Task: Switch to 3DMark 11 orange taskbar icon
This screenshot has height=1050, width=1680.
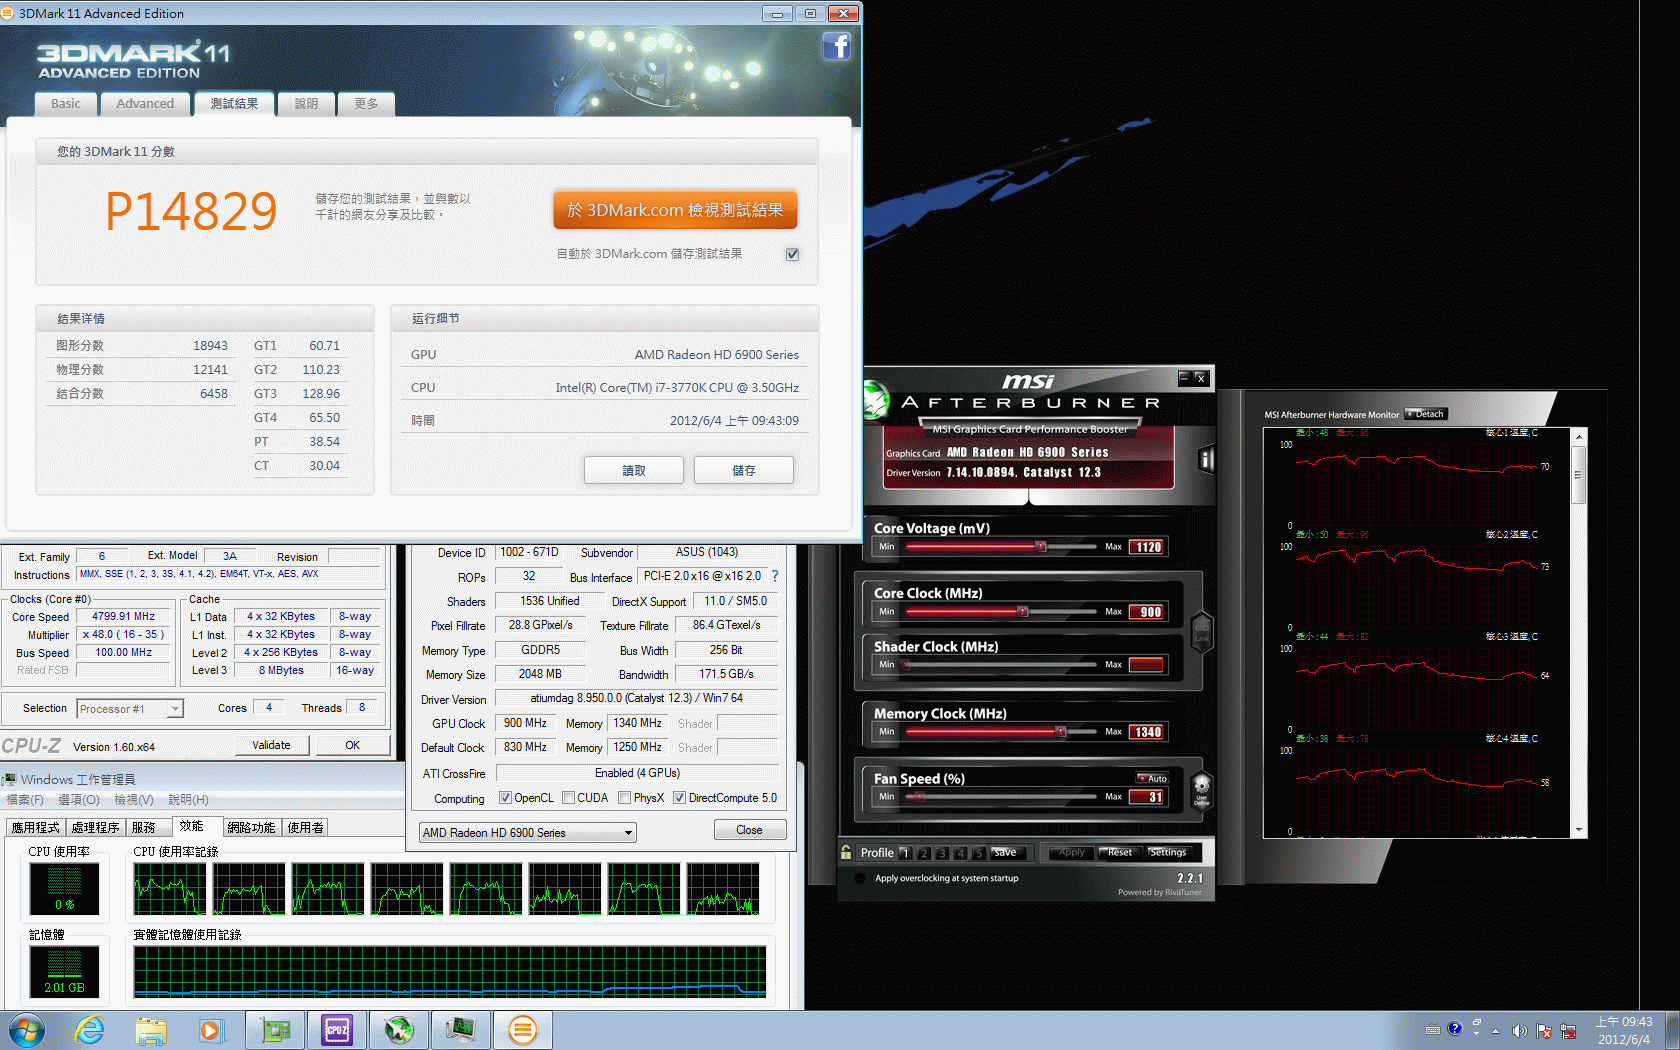Action: click(x=522, y=1030)
